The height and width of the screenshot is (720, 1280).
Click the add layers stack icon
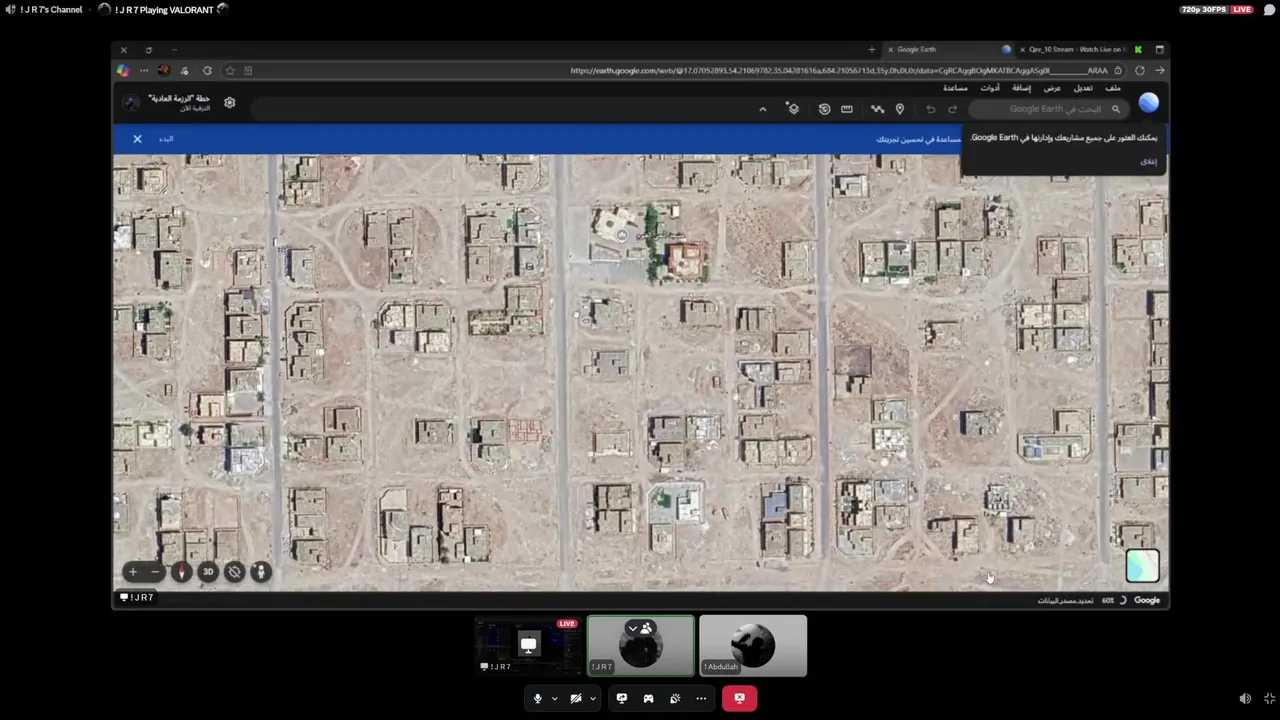793,109
